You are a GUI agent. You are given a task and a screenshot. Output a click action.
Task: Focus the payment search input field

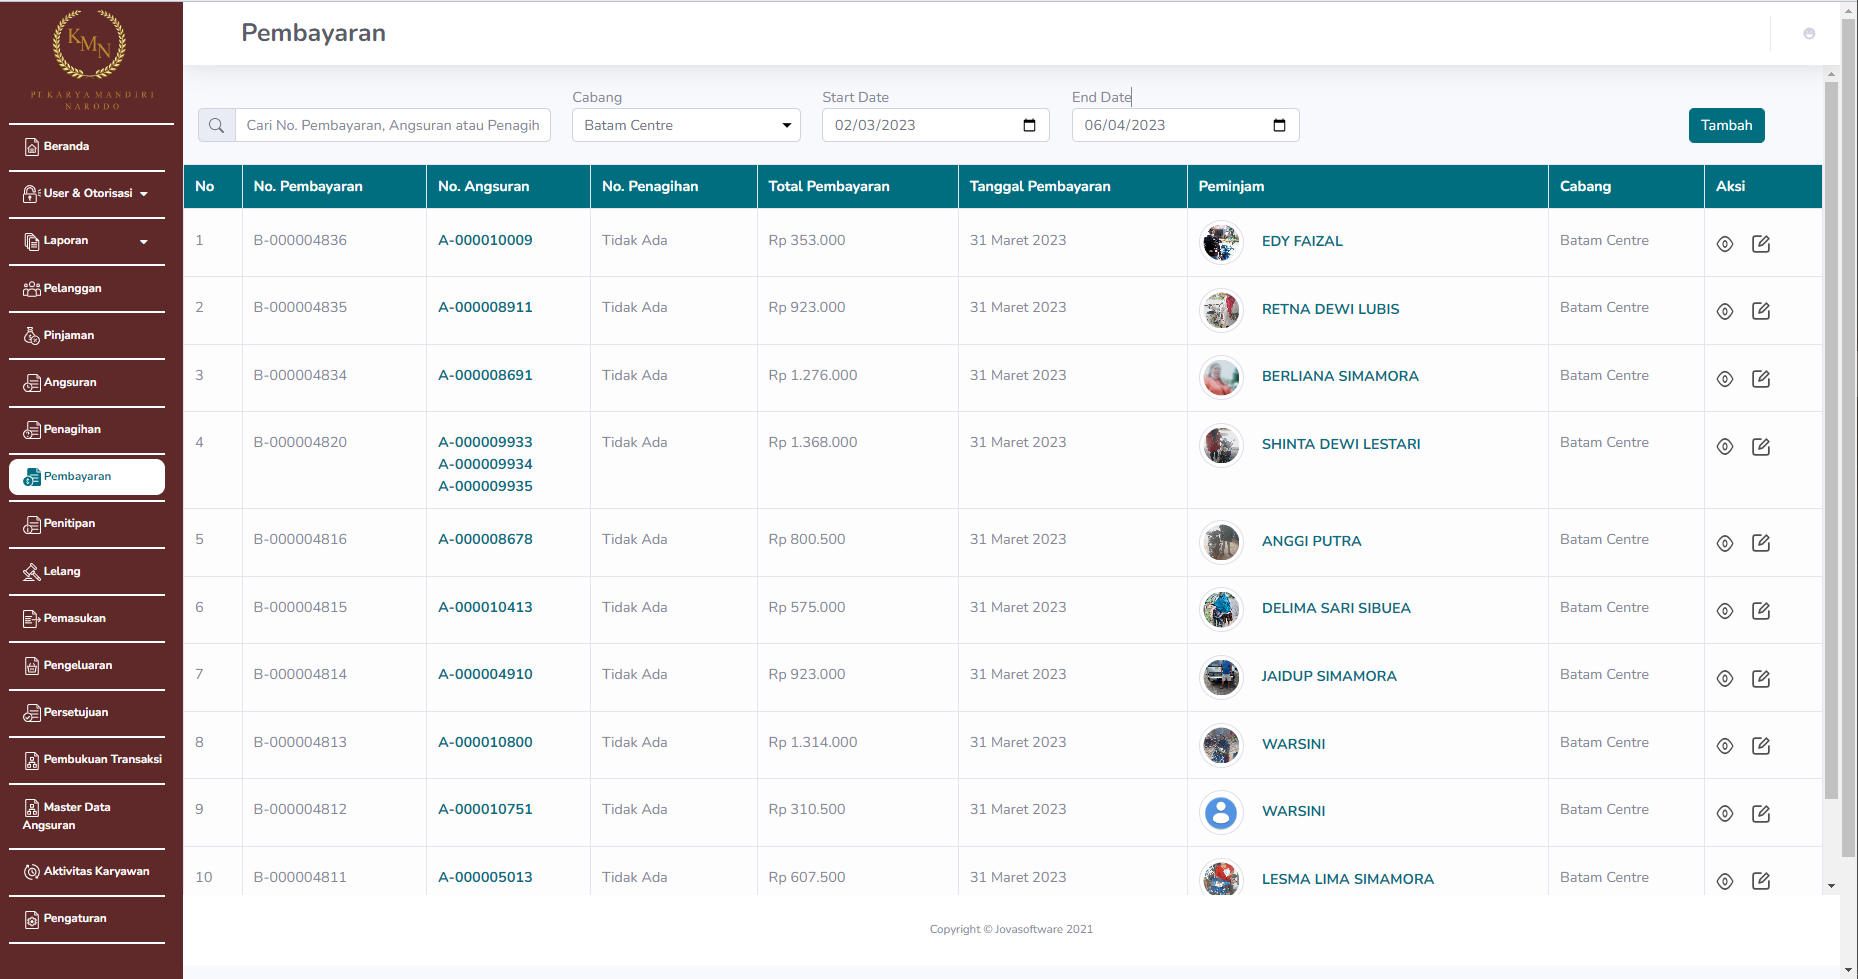pos(392,125)
